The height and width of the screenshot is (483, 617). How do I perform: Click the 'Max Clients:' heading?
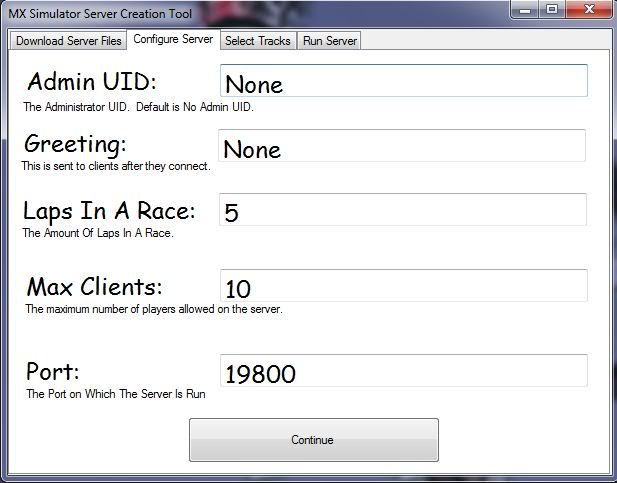point(94,287)
